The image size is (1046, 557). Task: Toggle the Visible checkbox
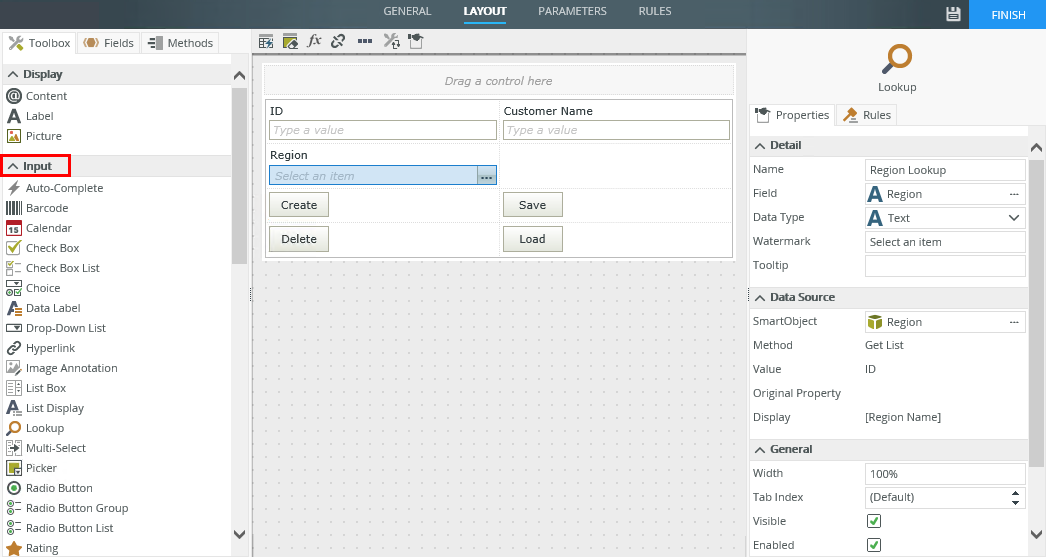pyautogui.click(x=873, y=521)
